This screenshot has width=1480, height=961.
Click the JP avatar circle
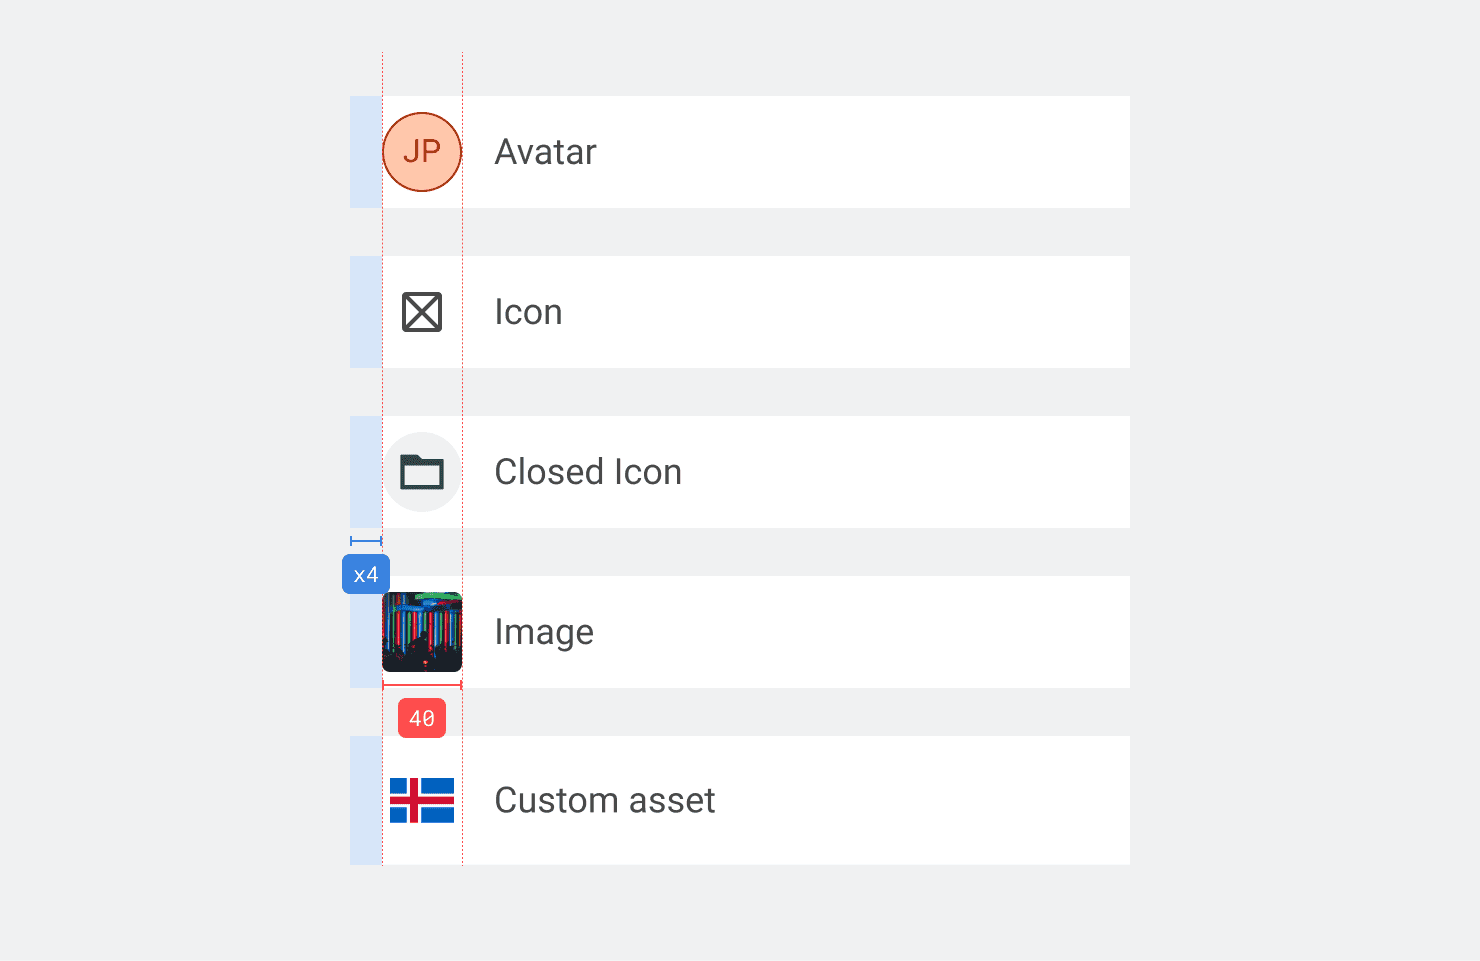tap(422, 152)
